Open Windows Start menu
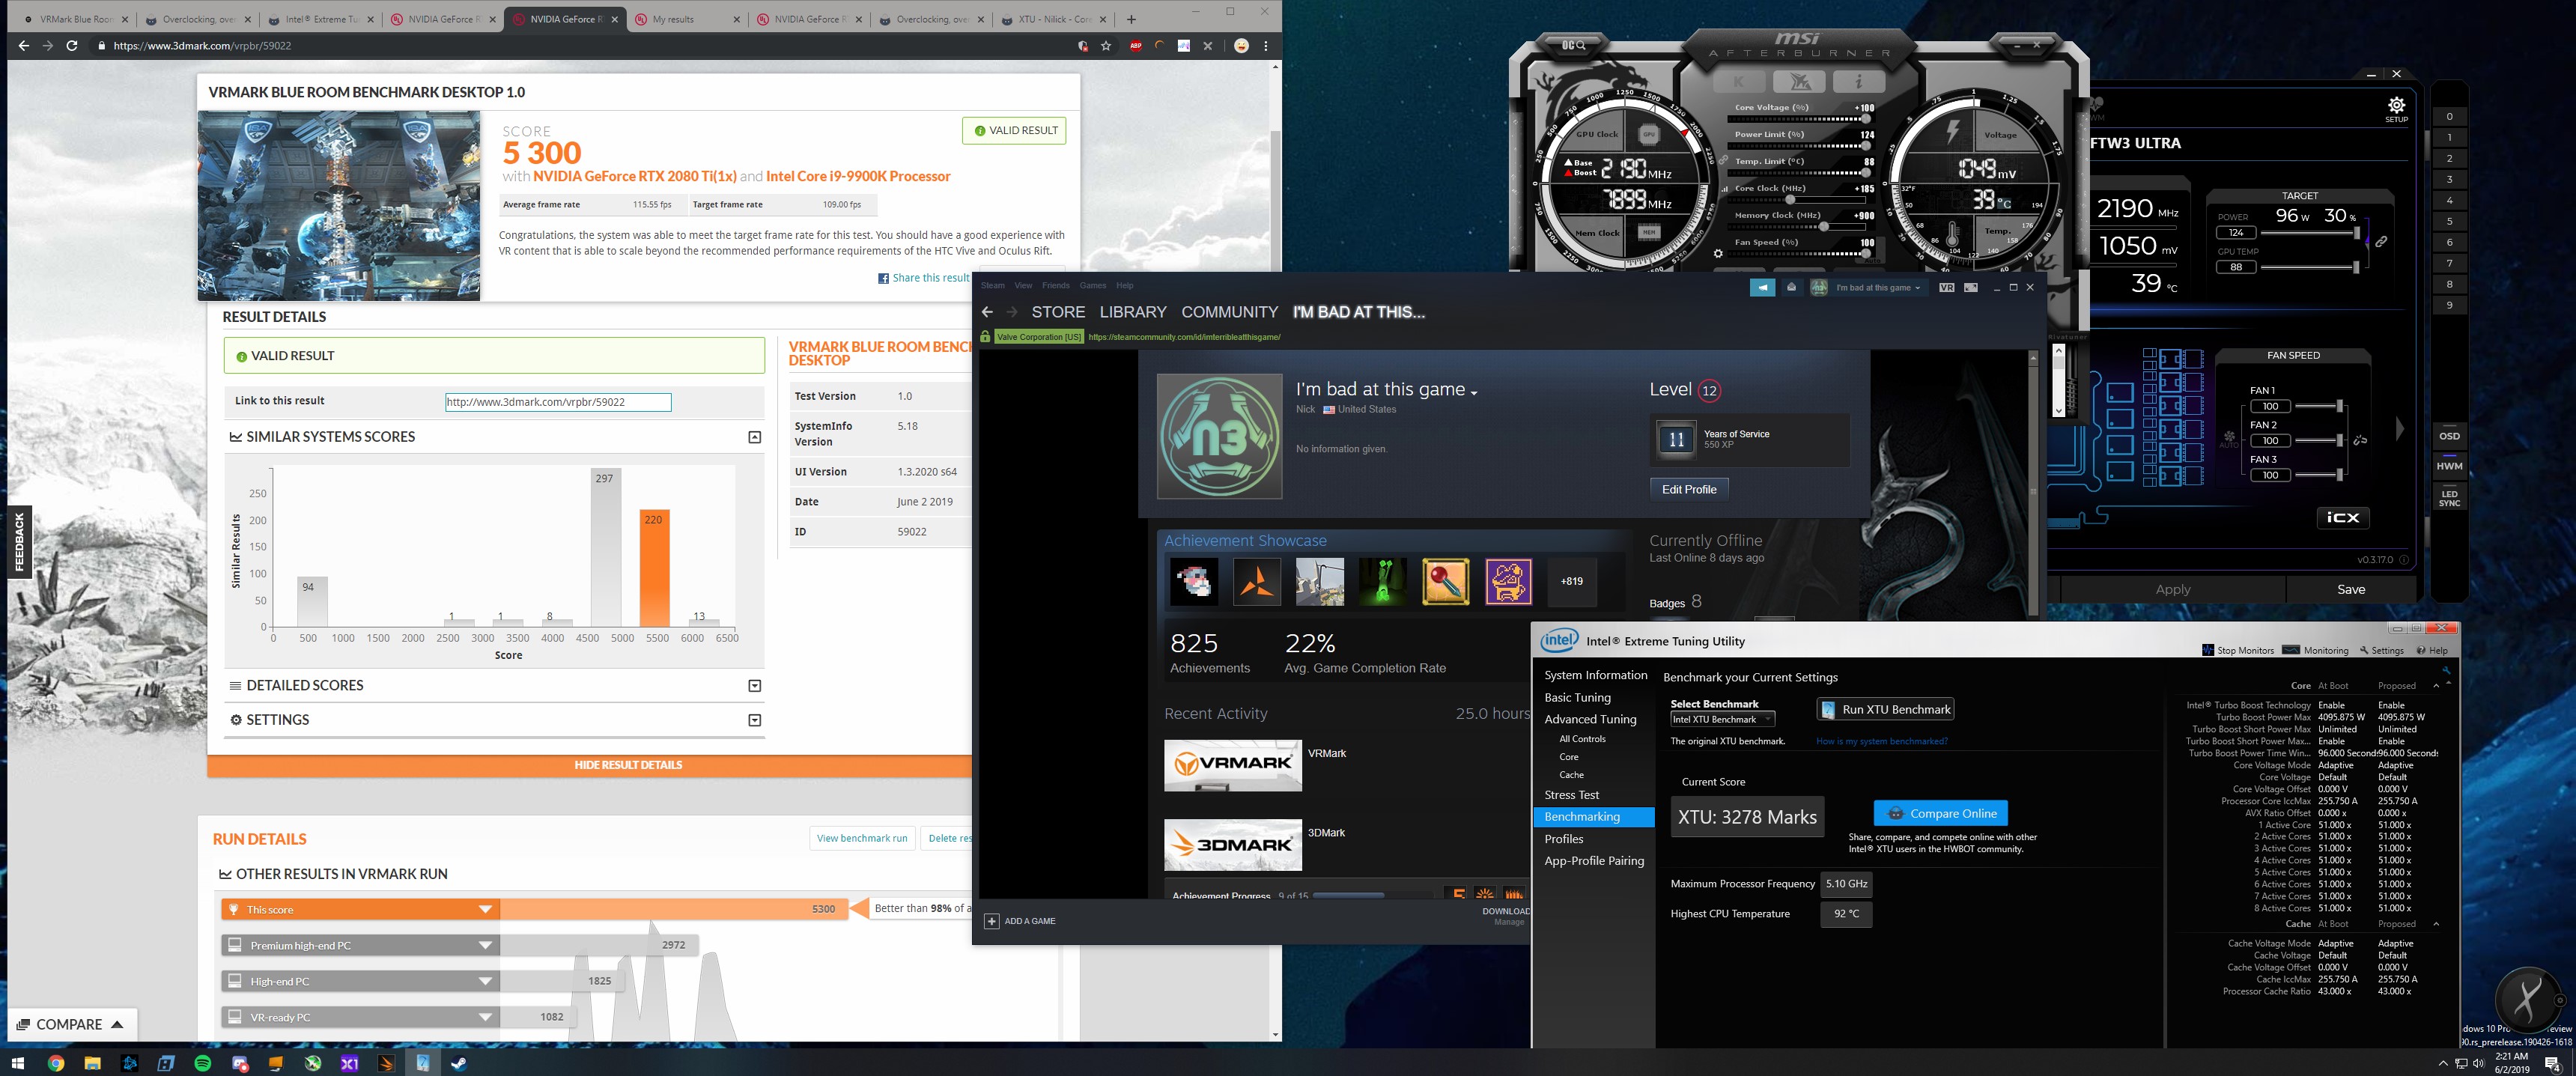 pos(17,1063)
